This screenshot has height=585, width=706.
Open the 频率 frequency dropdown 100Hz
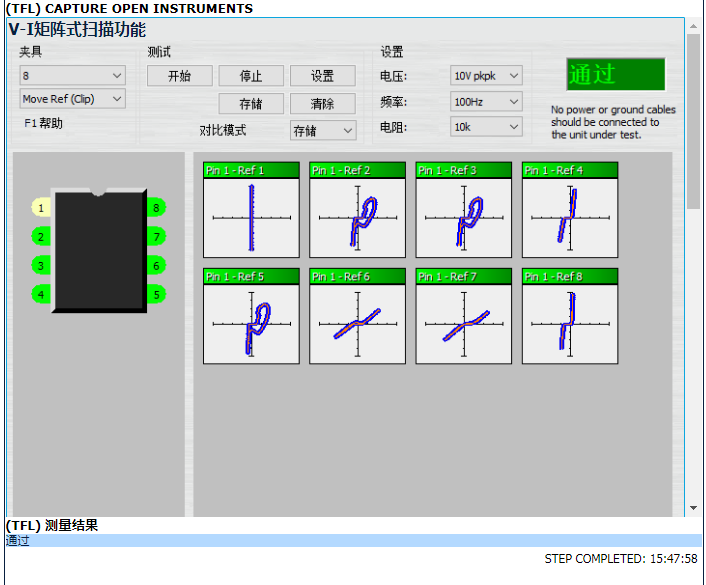coord(486,101)
